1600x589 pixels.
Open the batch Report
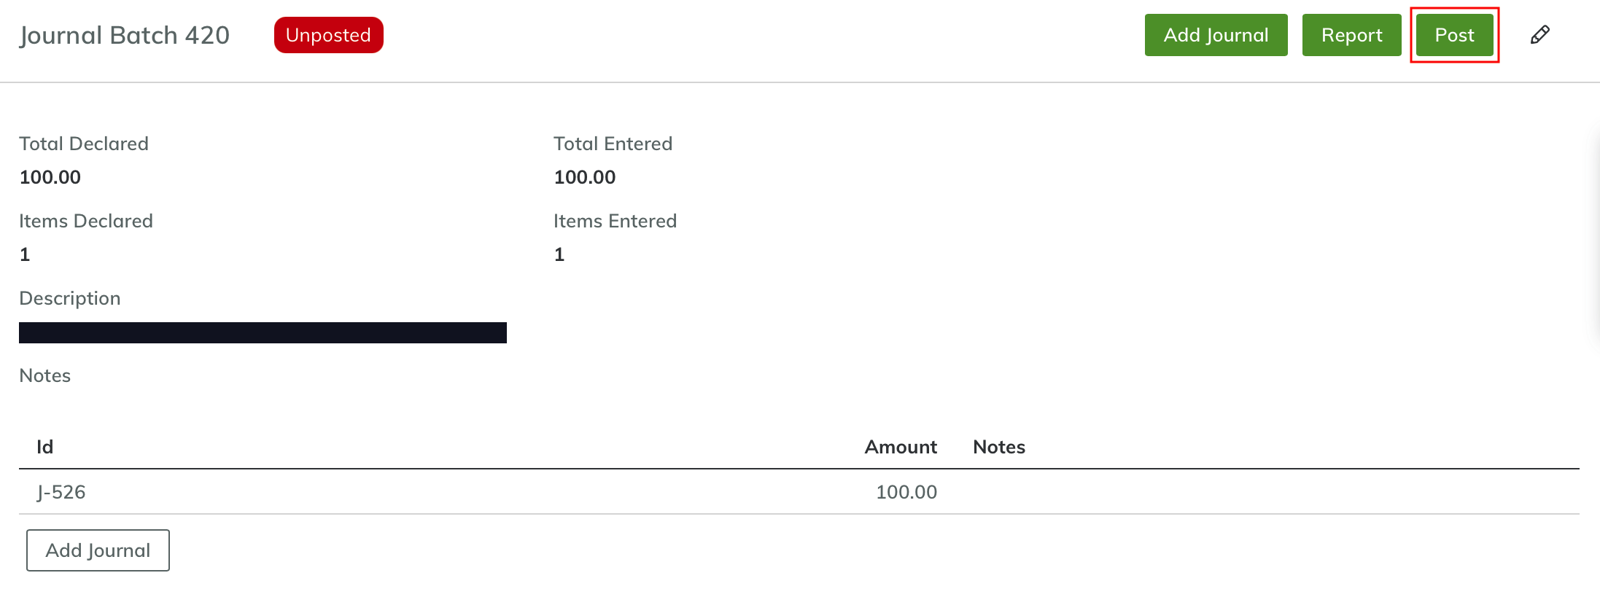(1351, 35)
